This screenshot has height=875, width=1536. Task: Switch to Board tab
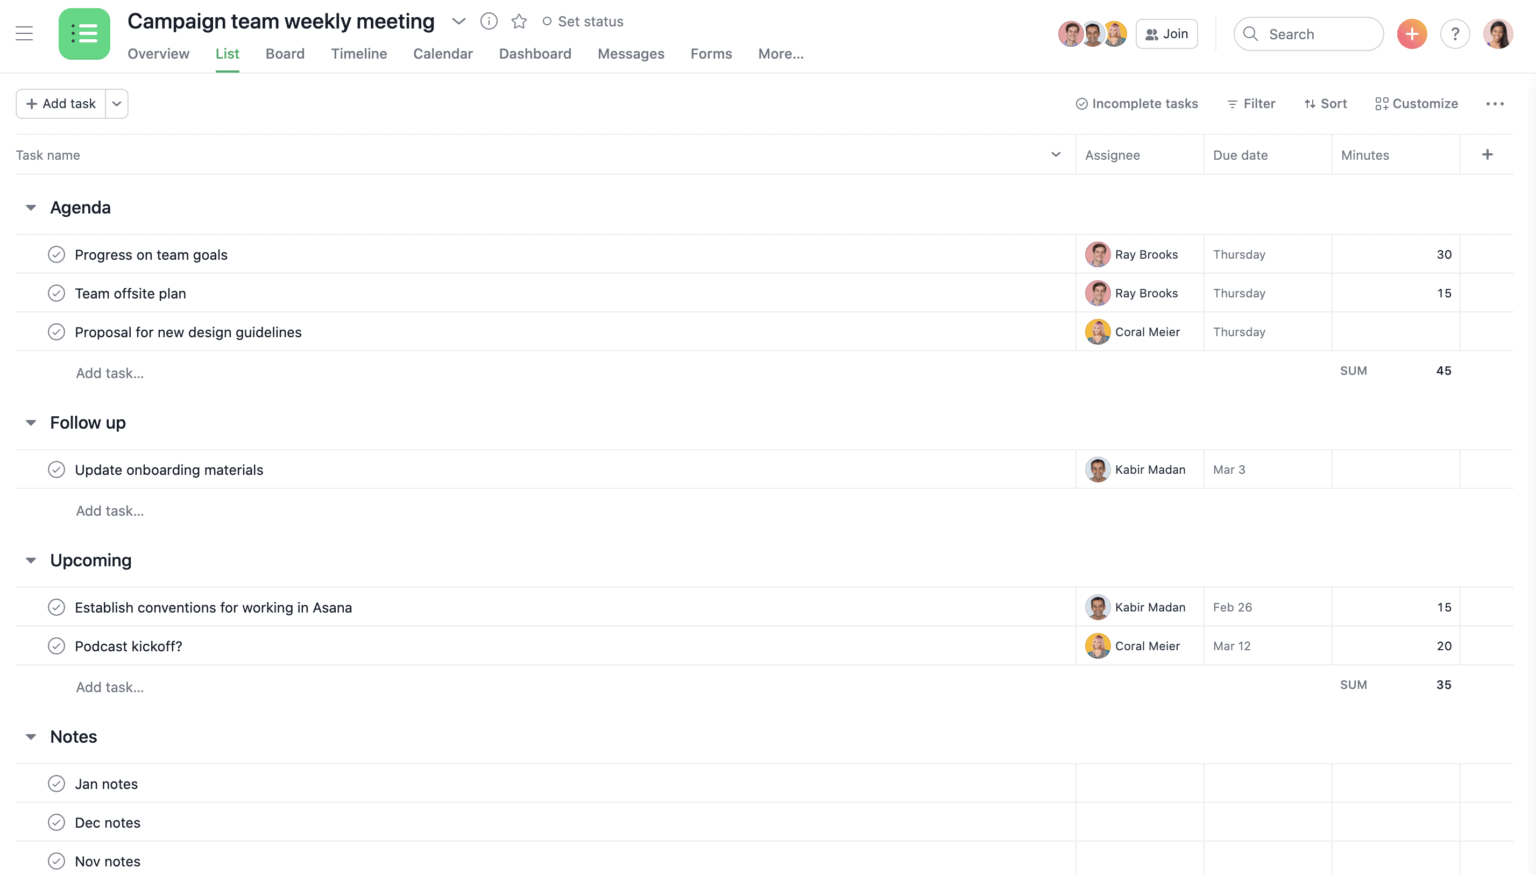(x=285, y=54)
